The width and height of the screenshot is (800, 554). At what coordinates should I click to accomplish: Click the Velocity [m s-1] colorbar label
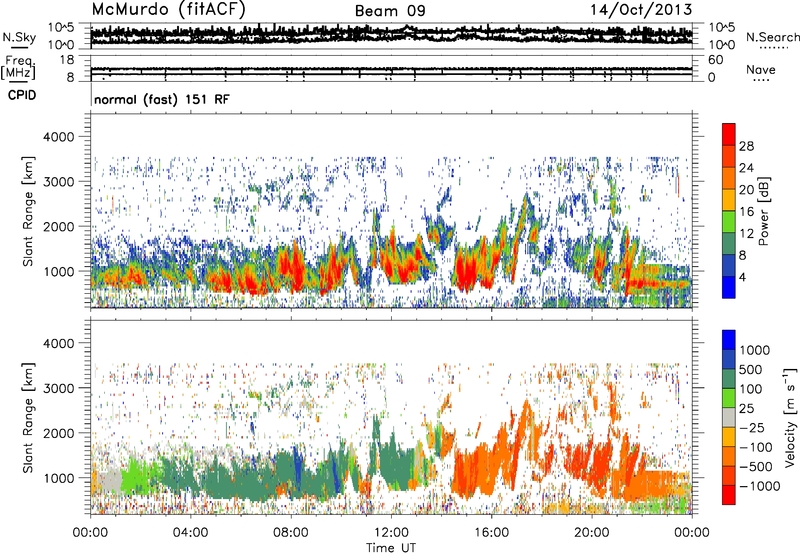[x=790, y=417]
